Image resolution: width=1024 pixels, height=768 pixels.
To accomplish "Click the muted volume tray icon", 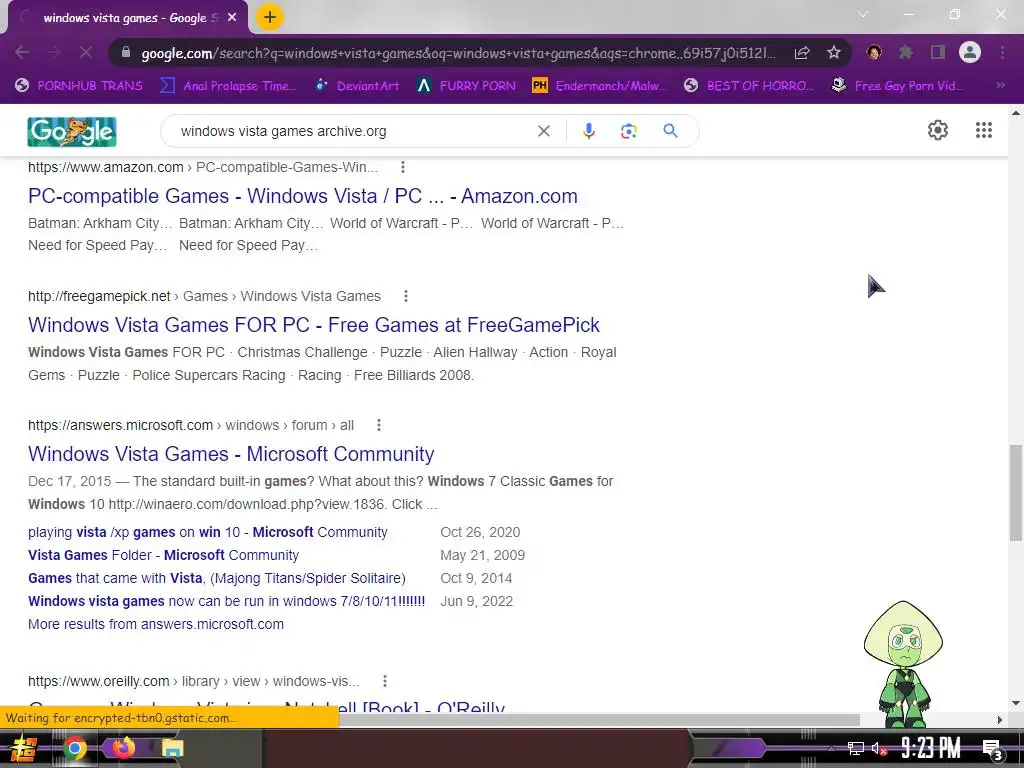I will (x=879, y=748).
